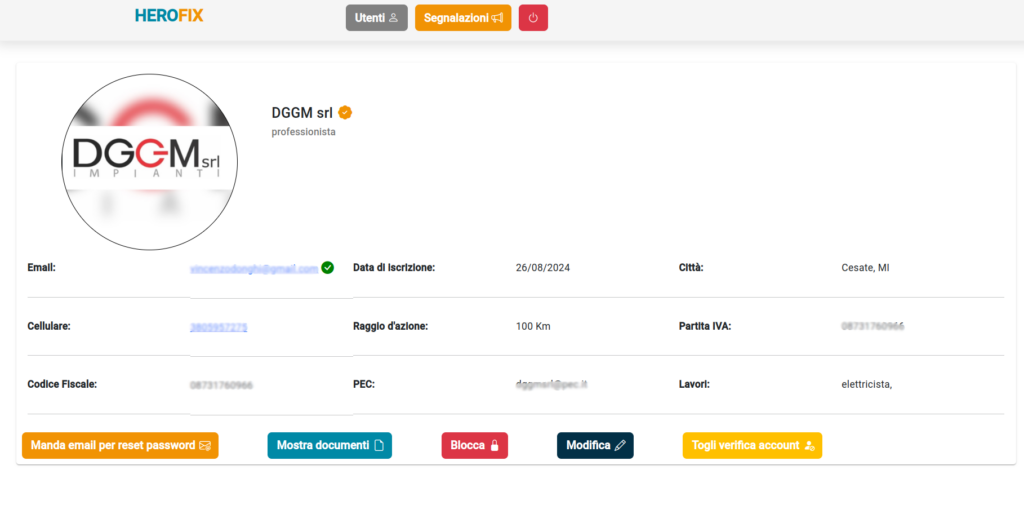Open the Utenti section

[x=377, y=18]
